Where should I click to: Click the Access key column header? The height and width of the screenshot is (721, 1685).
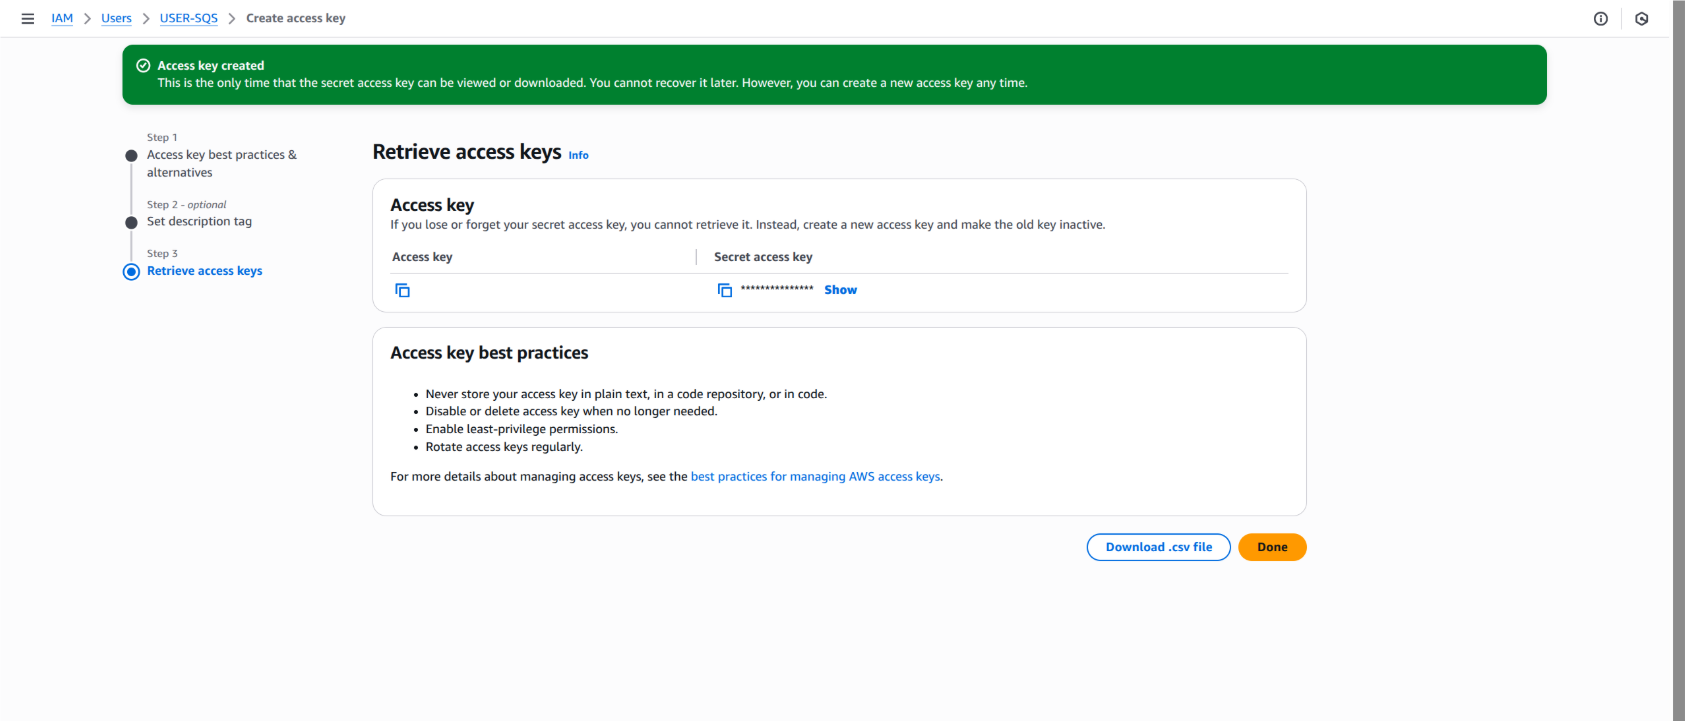pyautogui.click(x=422, y=257)
